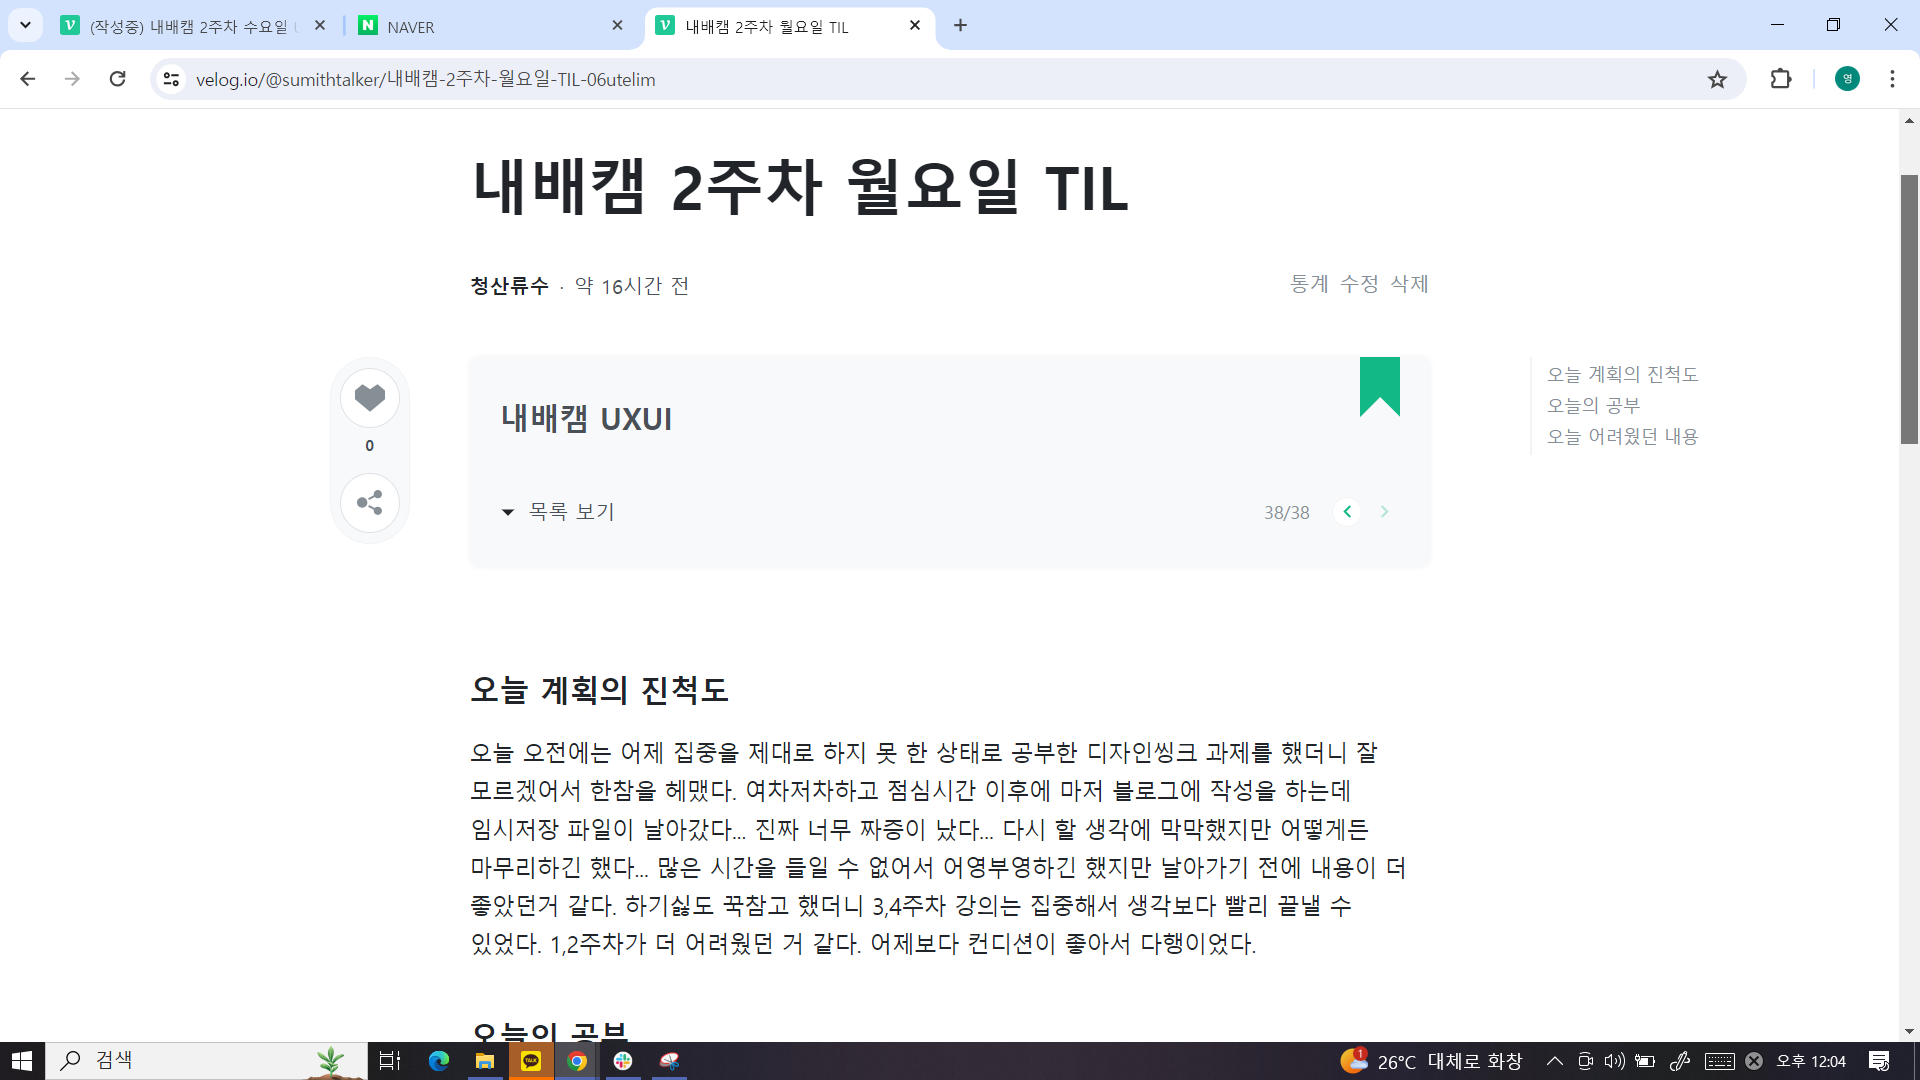Click the heart like button
Viewport: 1920px width, 1080px height.
pos(370,398)
